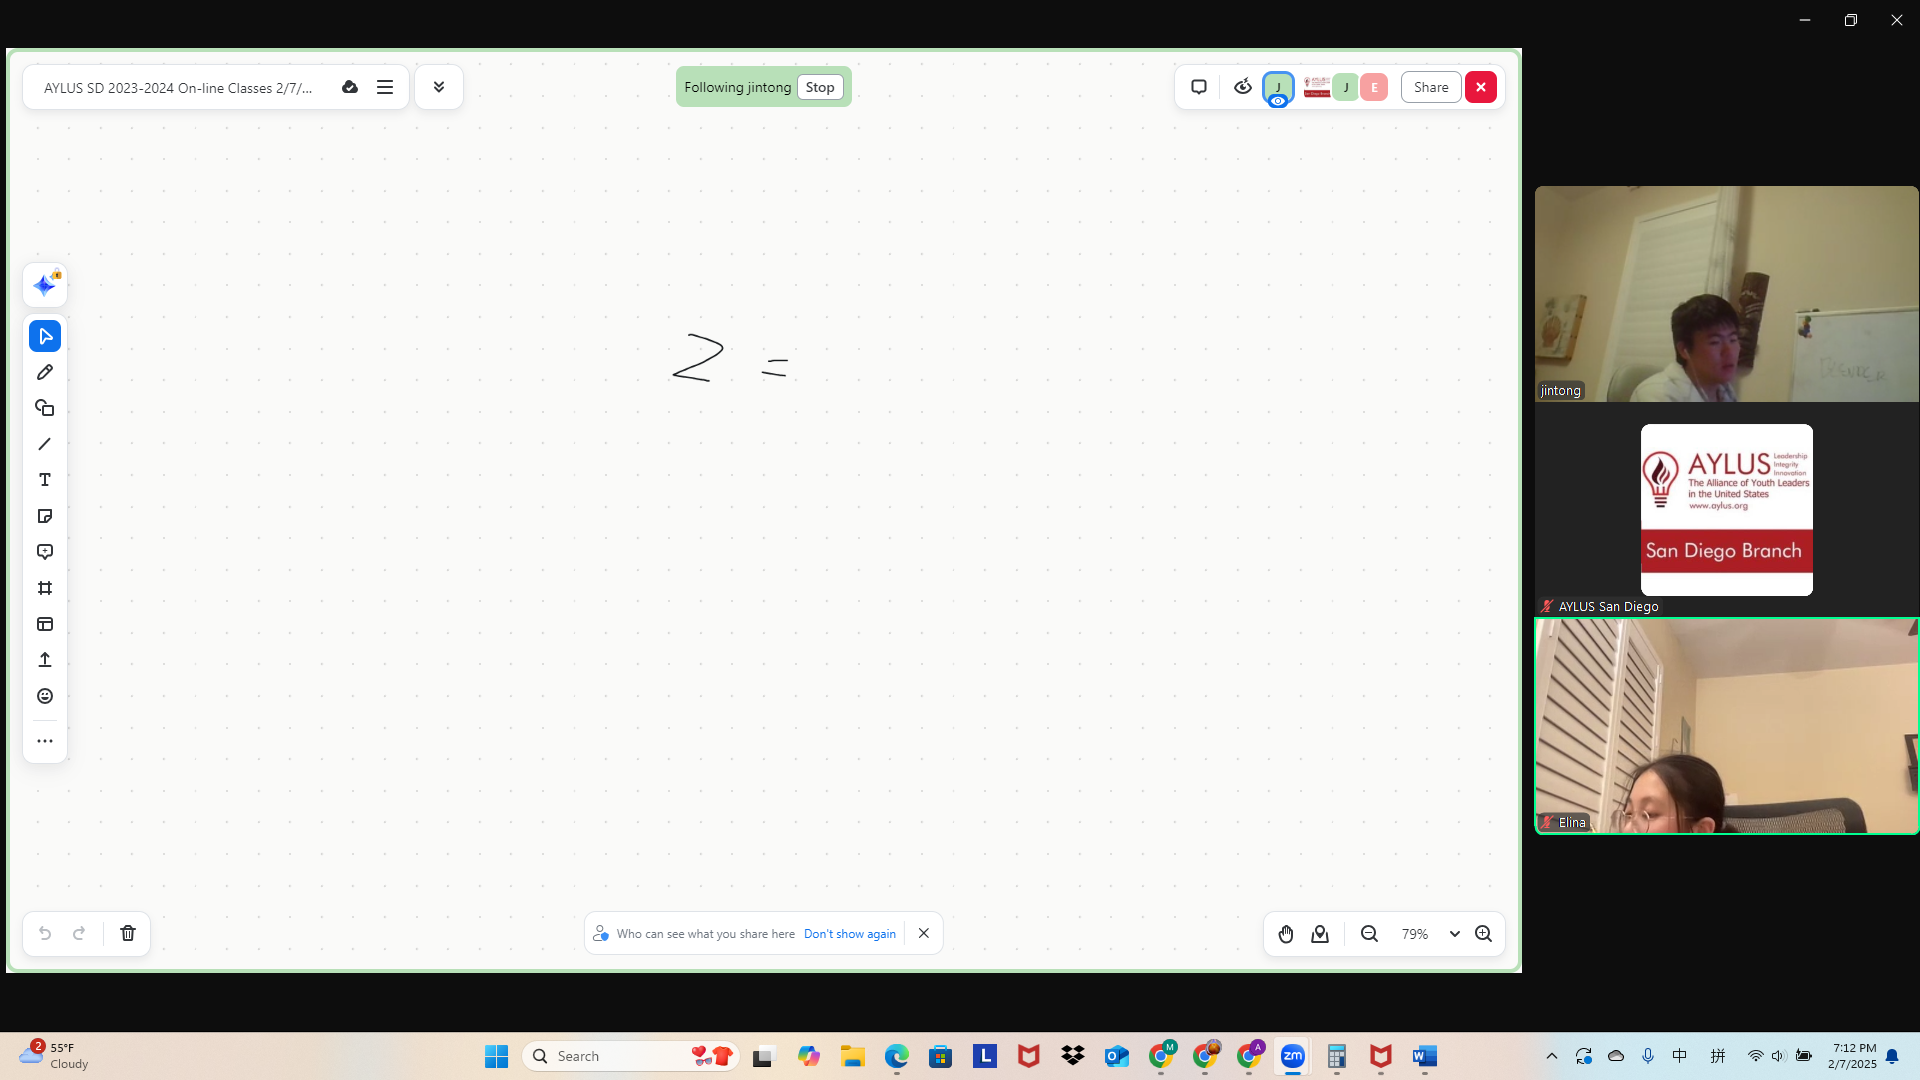Click Don't show again link

(x=850, y=934)
